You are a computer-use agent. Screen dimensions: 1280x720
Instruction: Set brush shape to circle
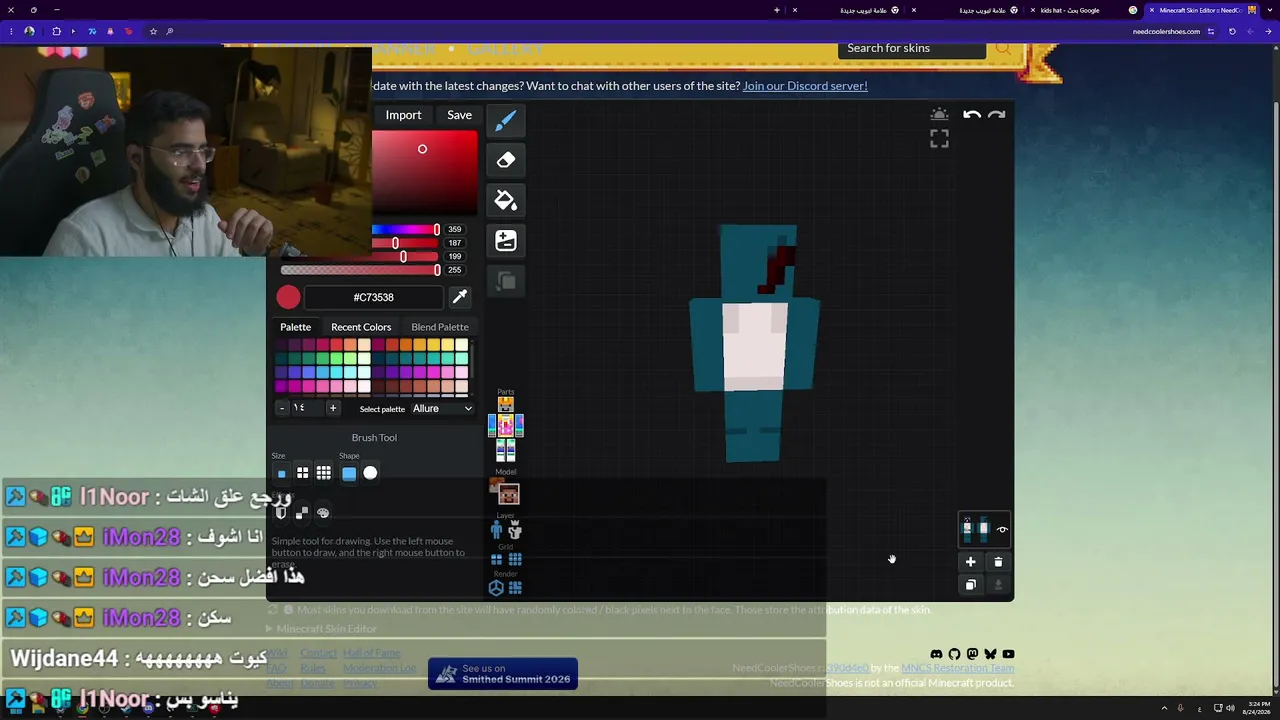coord(370,473)
